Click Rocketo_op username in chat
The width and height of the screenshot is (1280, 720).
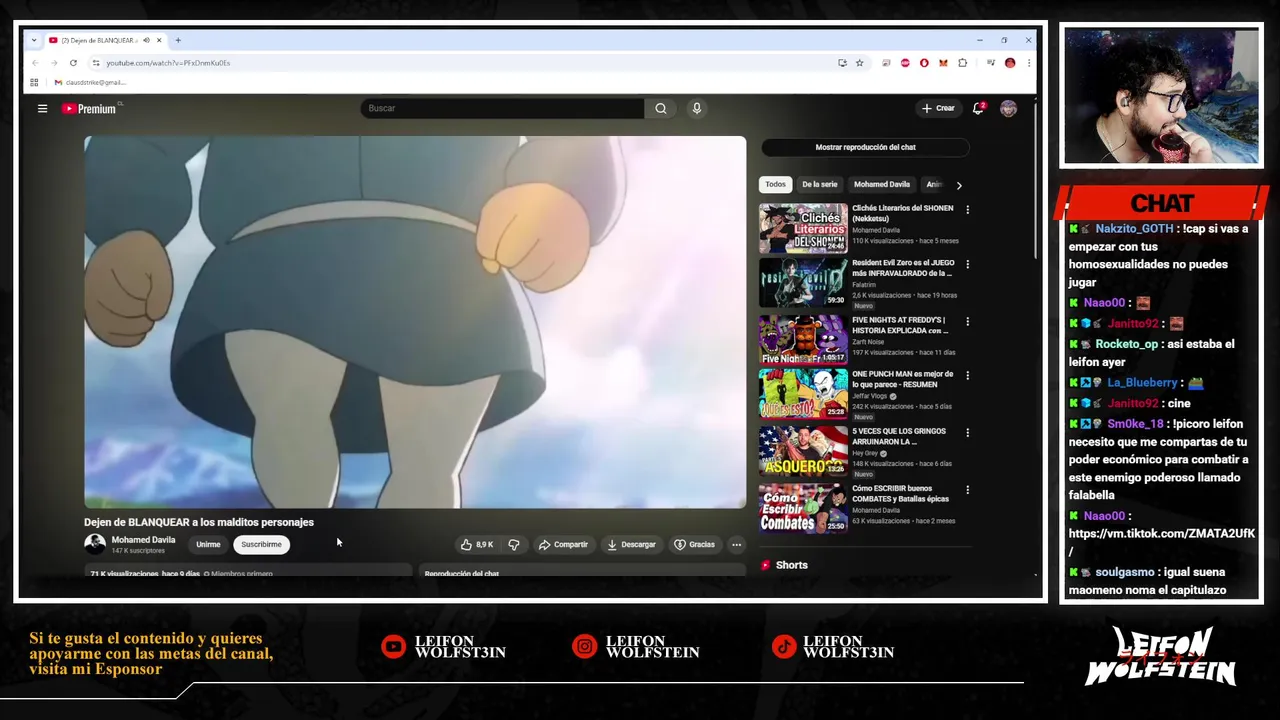1126,344
